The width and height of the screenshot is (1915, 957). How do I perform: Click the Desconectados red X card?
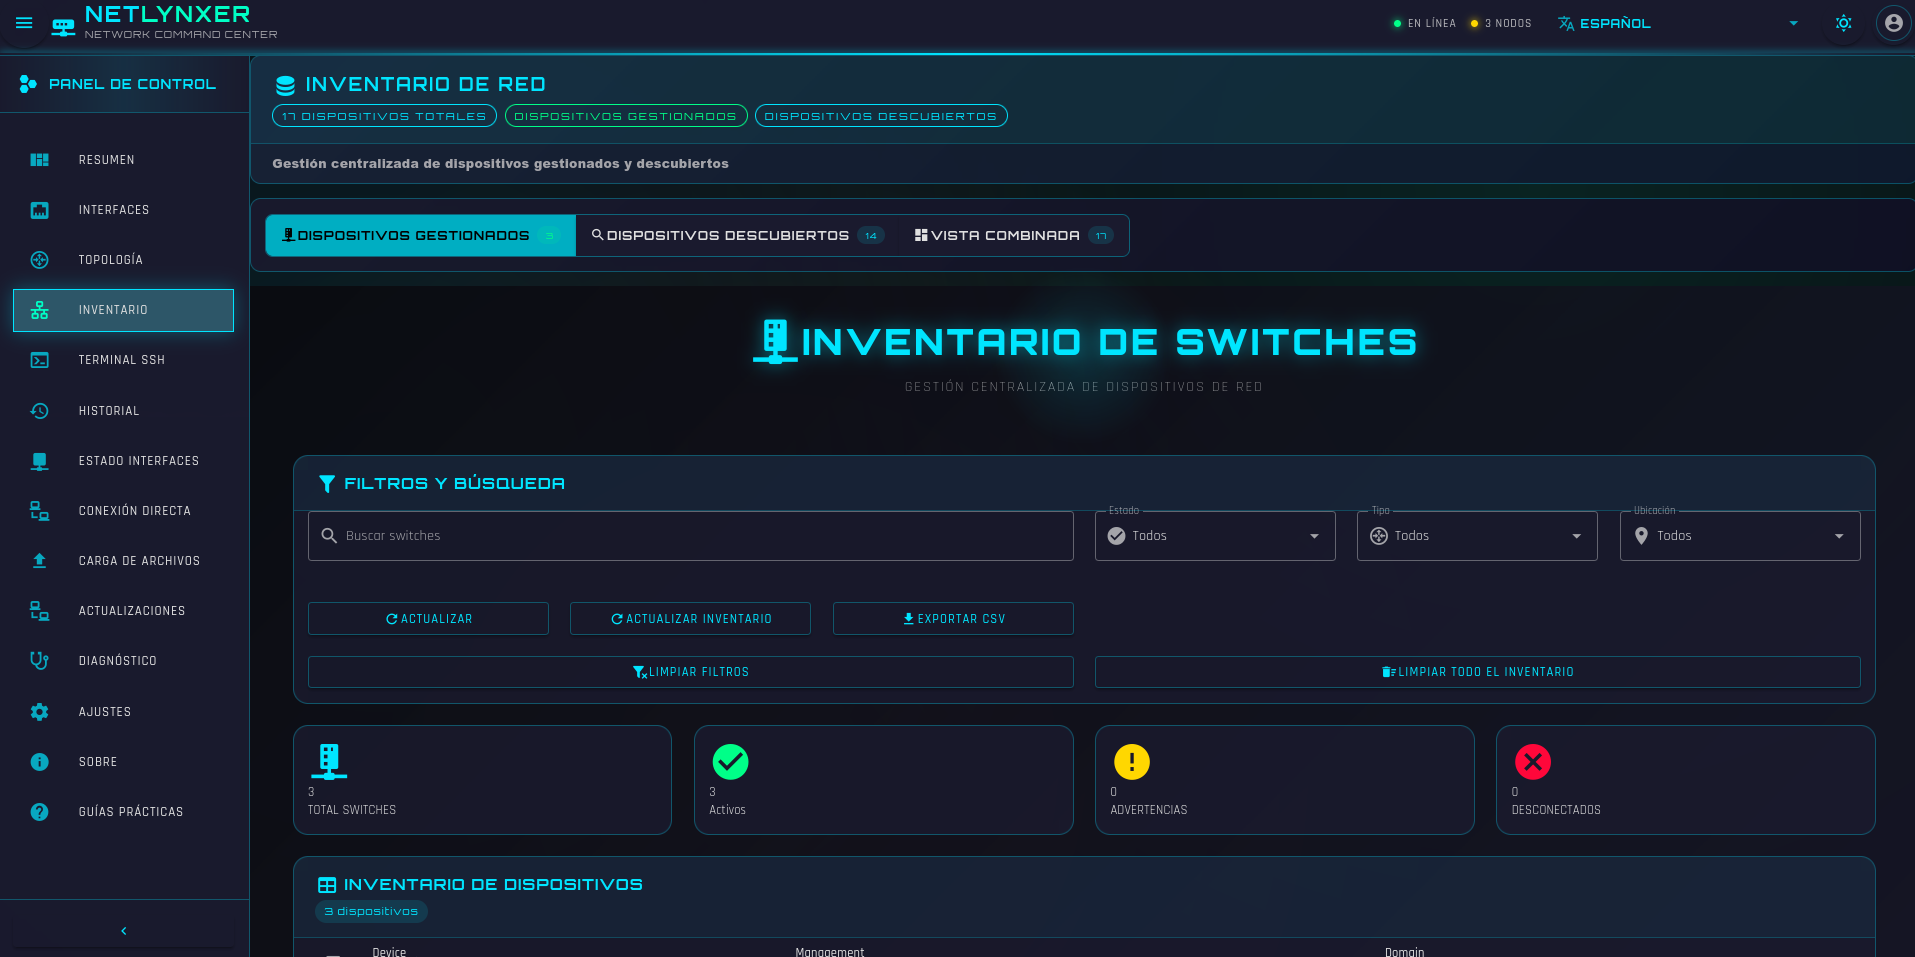pos(1686,780)
